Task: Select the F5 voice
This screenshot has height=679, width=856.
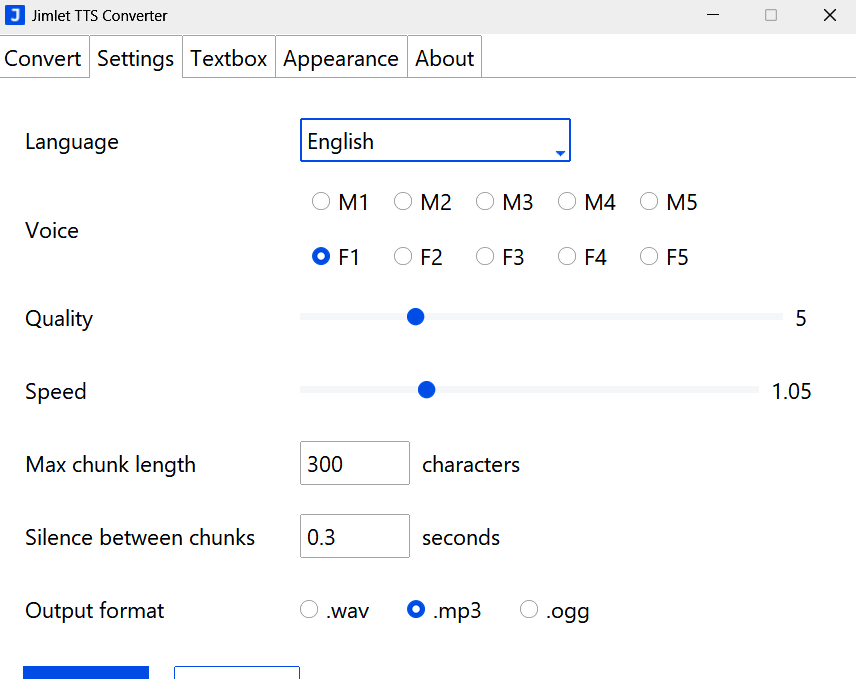Action: coord(648,256)
